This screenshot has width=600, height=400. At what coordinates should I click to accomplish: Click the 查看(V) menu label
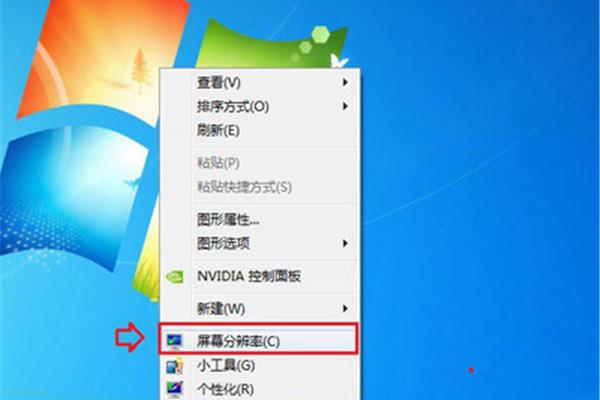218,82
